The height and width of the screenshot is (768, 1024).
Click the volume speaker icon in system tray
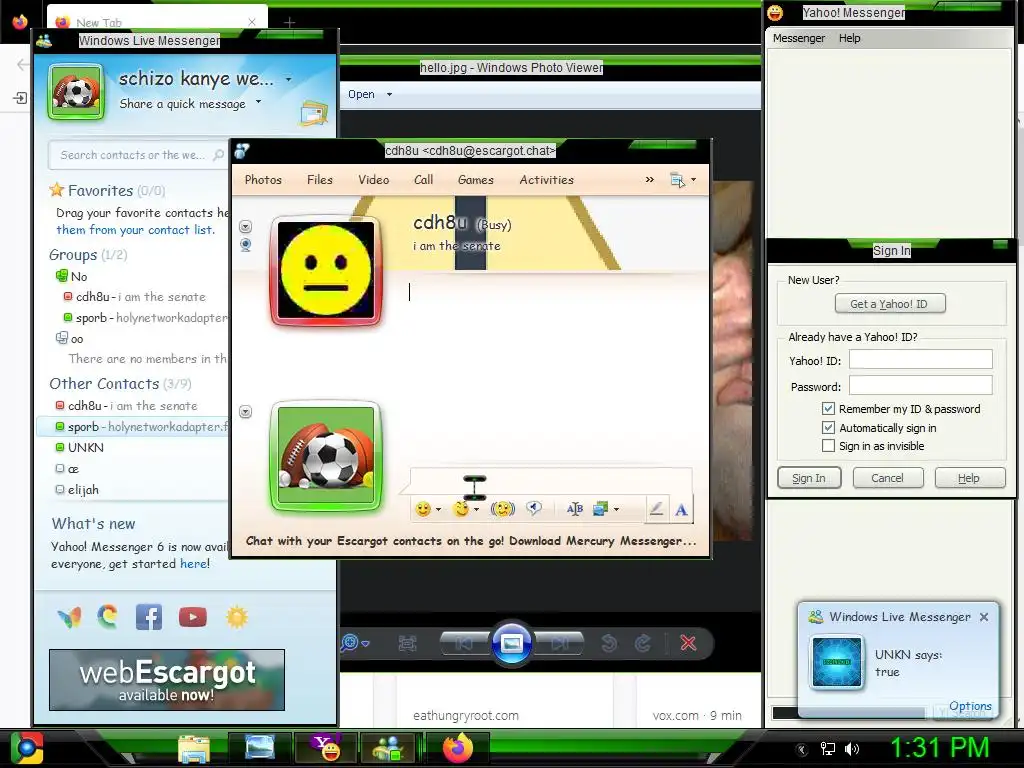point(852,749)
